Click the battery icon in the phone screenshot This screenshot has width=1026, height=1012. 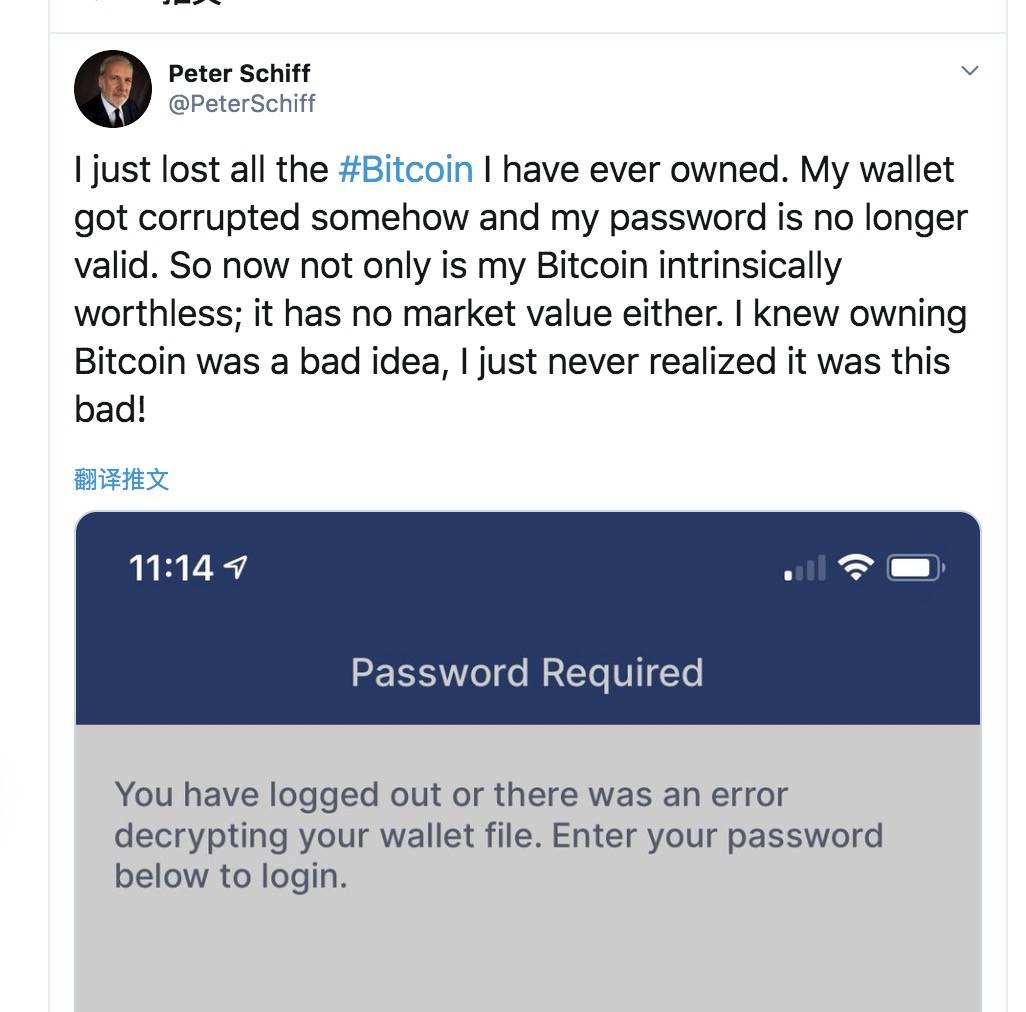pyautogui.click(x=915, y=568)
